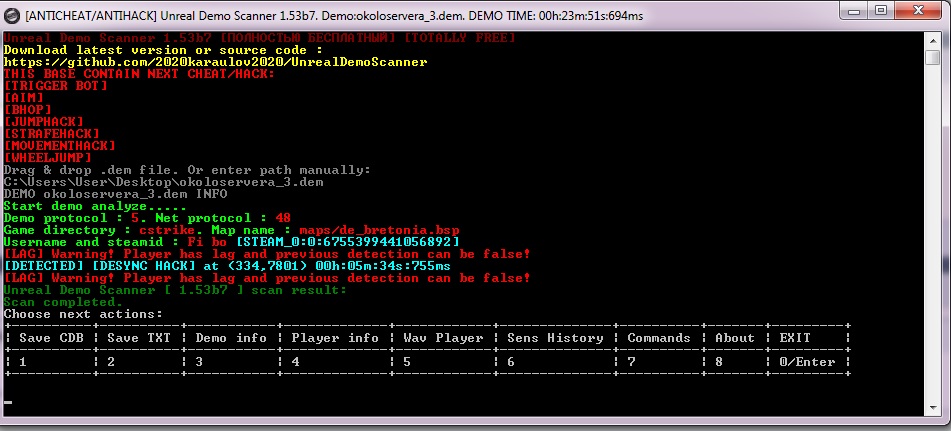Select the Player info menu cell

click(335, 338)
